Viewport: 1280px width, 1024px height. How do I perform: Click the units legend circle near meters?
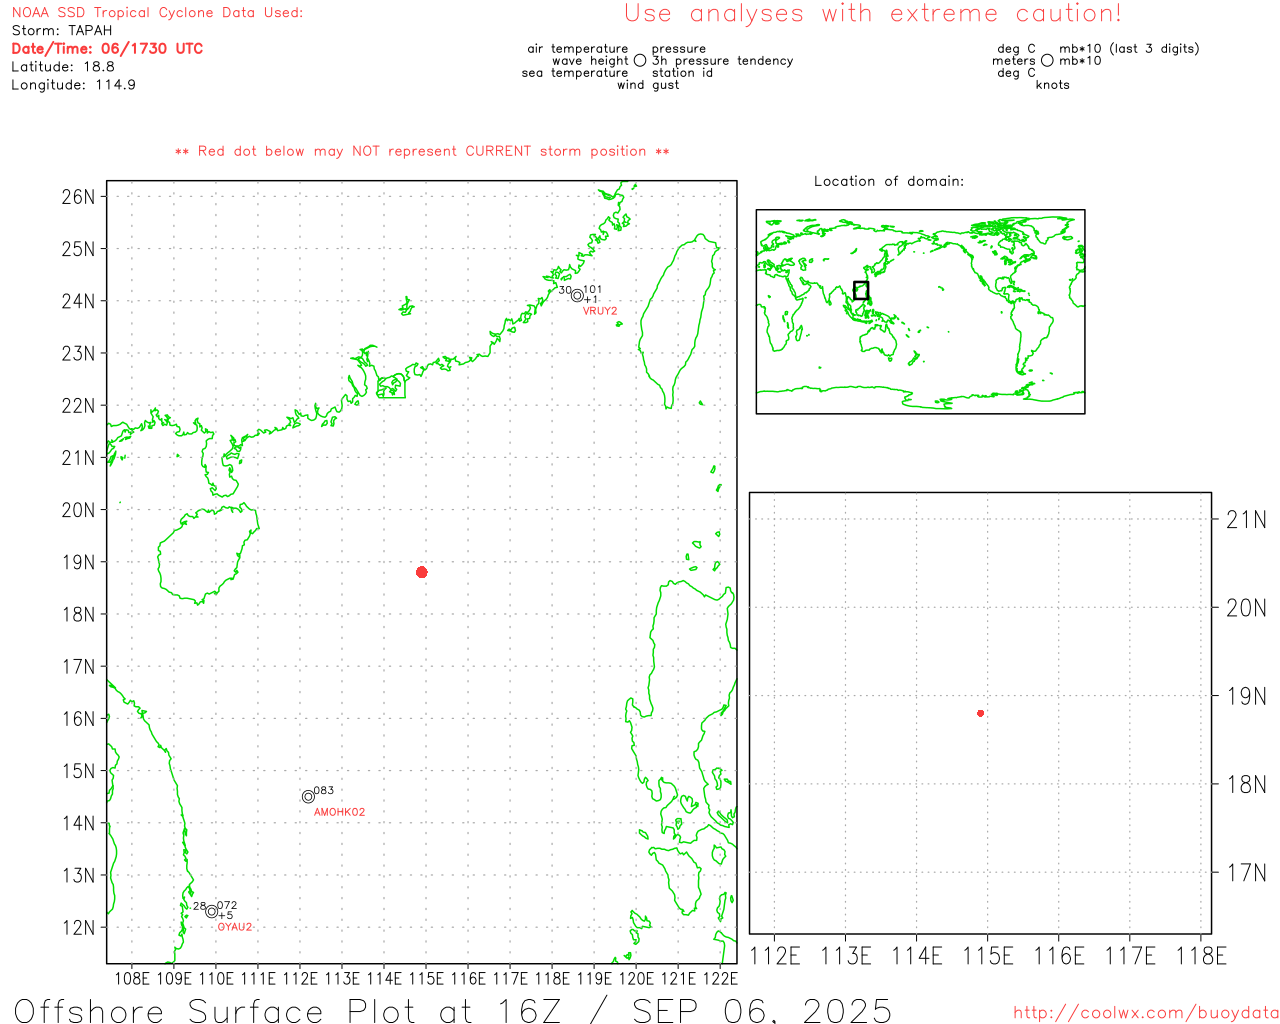pos(1047,61)
